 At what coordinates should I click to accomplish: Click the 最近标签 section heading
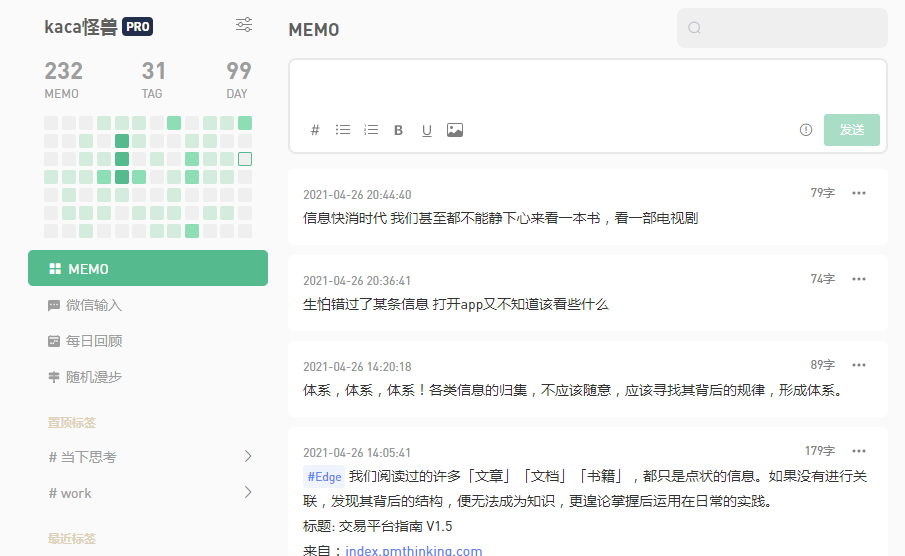coord(72,539)
